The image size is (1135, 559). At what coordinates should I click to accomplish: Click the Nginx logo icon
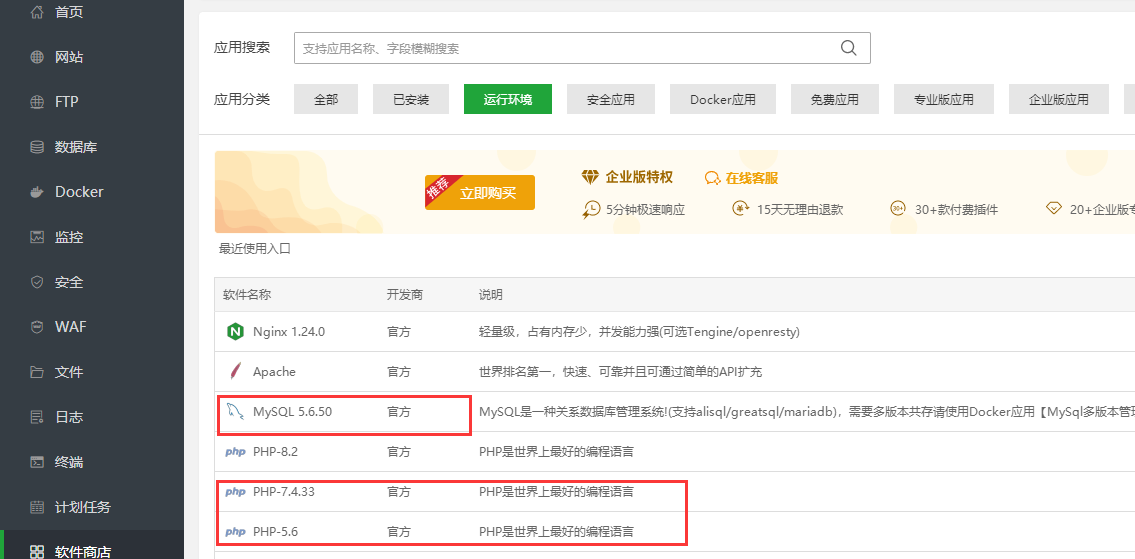pos(235,332)
